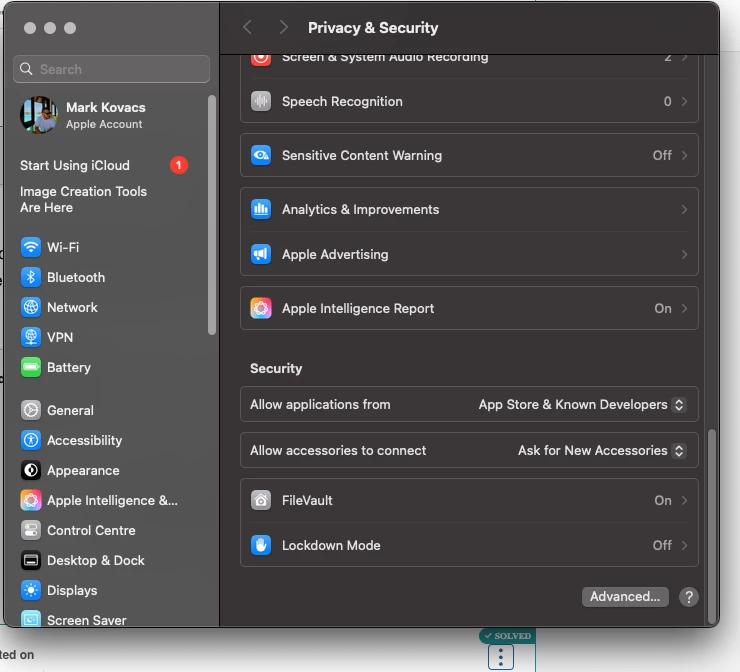Open the Desktop & Dock icon
The image size is (740, 672).
(x=31, y=560)
